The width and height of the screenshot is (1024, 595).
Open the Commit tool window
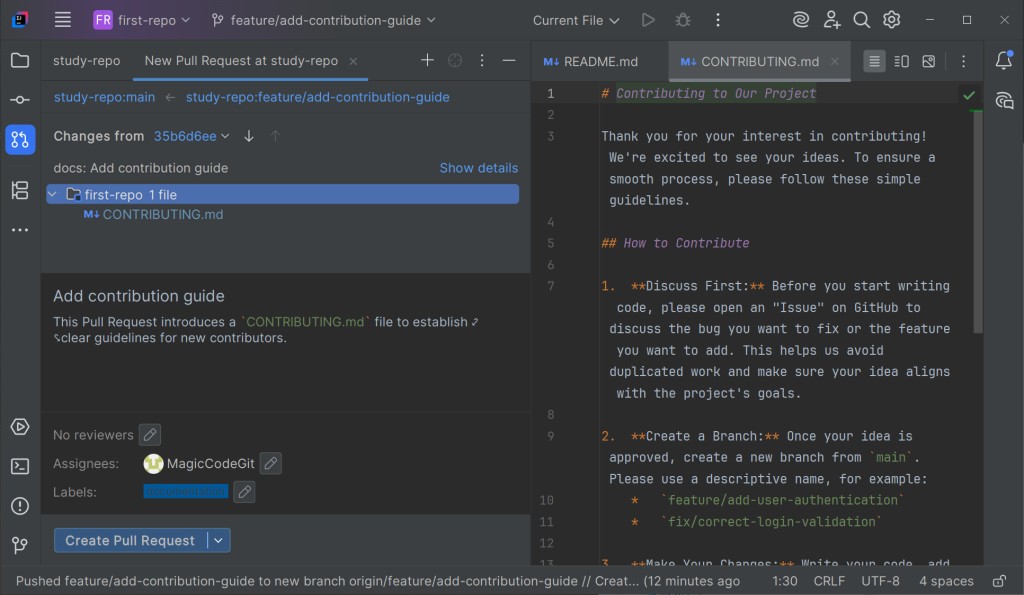click(x=20, y=100)
